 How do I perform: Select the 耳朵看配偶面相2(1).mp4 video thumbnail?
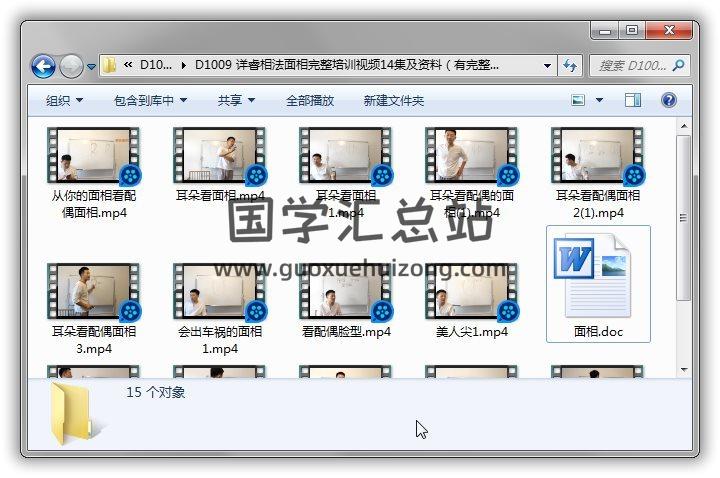coord(598,156)
